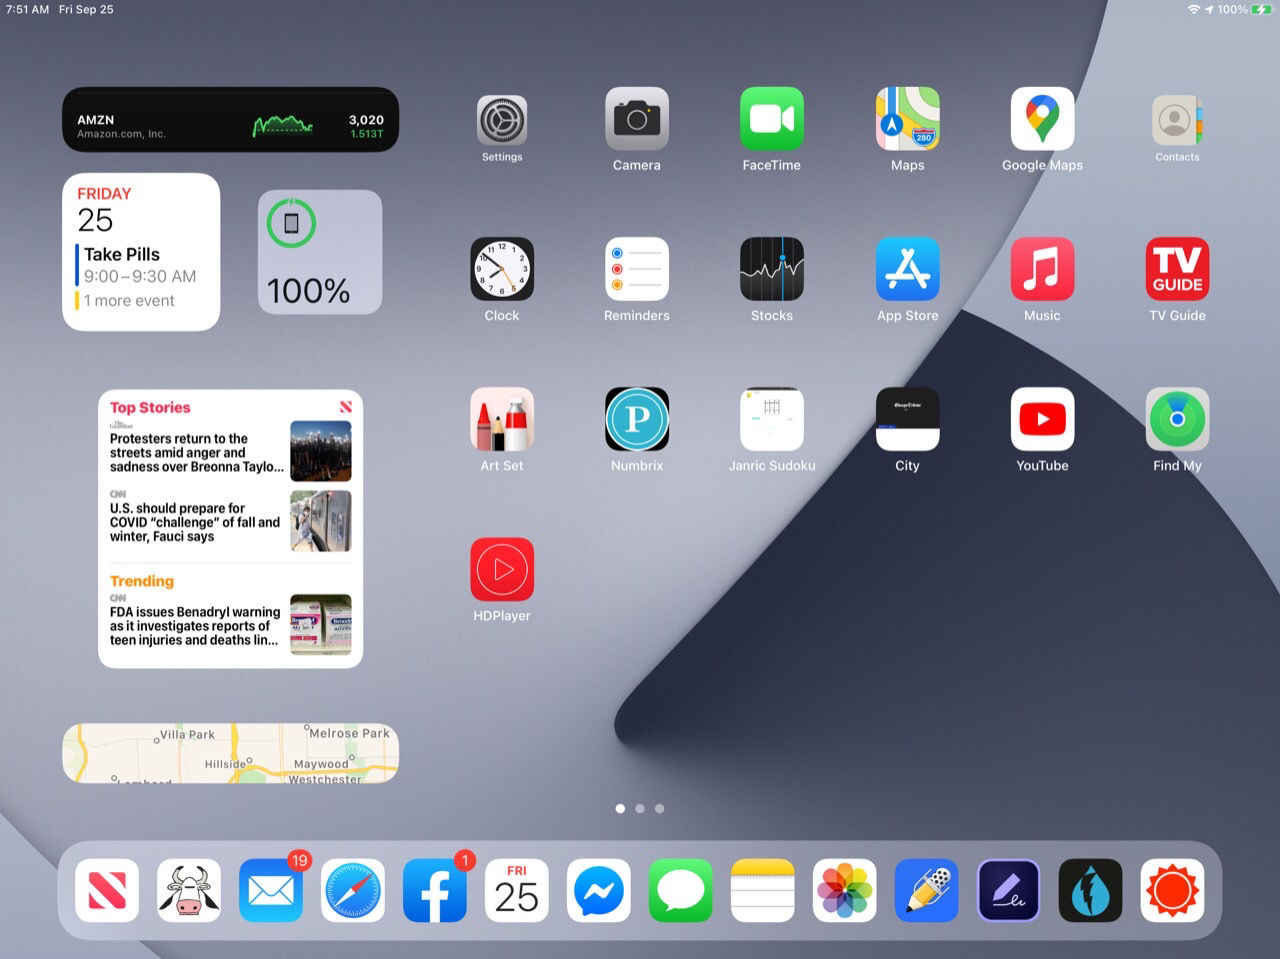Screen dimensions: 1280x959
Task: Open the App Store
Action: pyautogui.click(x=908, y=269)
